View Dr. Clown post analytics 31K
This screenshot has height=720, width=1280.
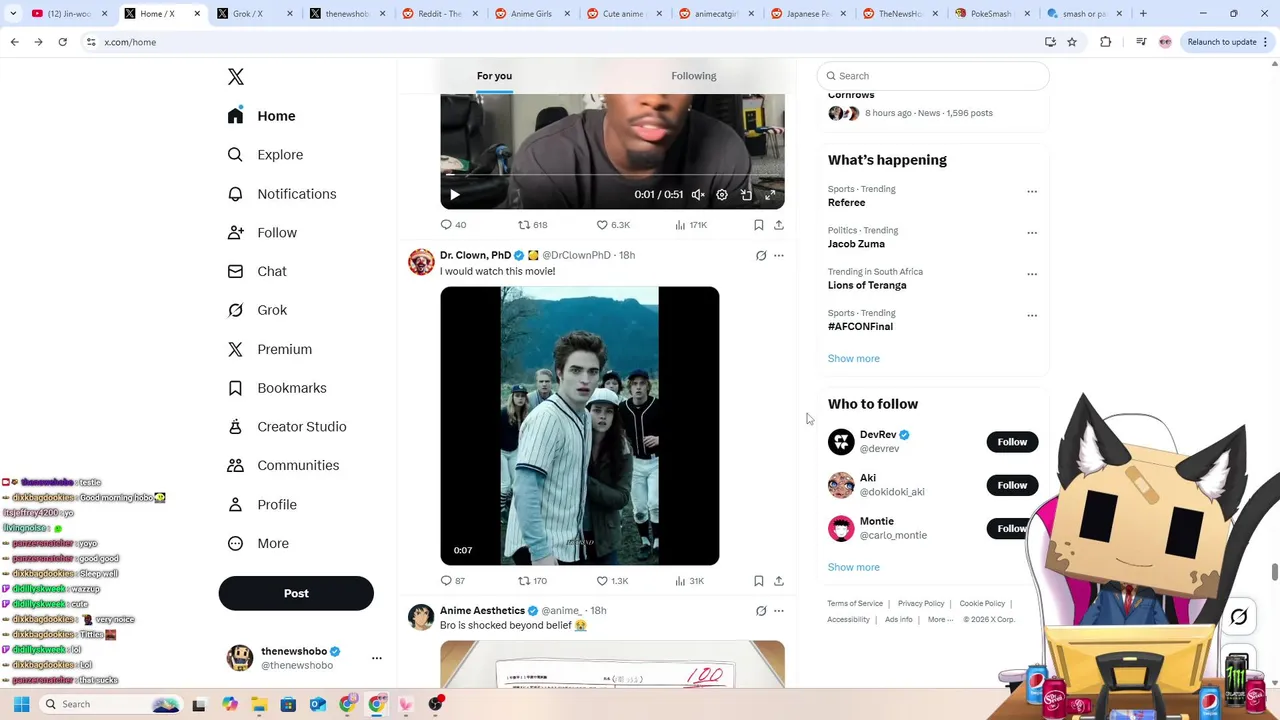click(690, 581)
